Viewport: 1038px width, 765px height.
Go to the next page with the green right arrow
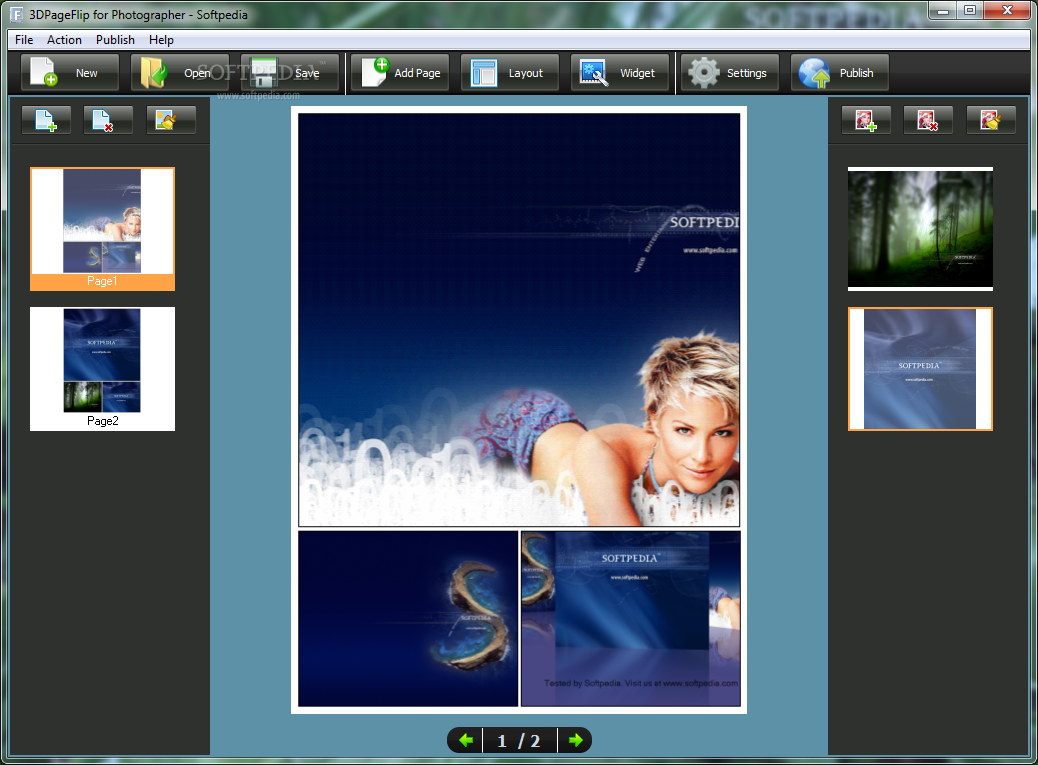pyautogui.click(x=575, y=740)
